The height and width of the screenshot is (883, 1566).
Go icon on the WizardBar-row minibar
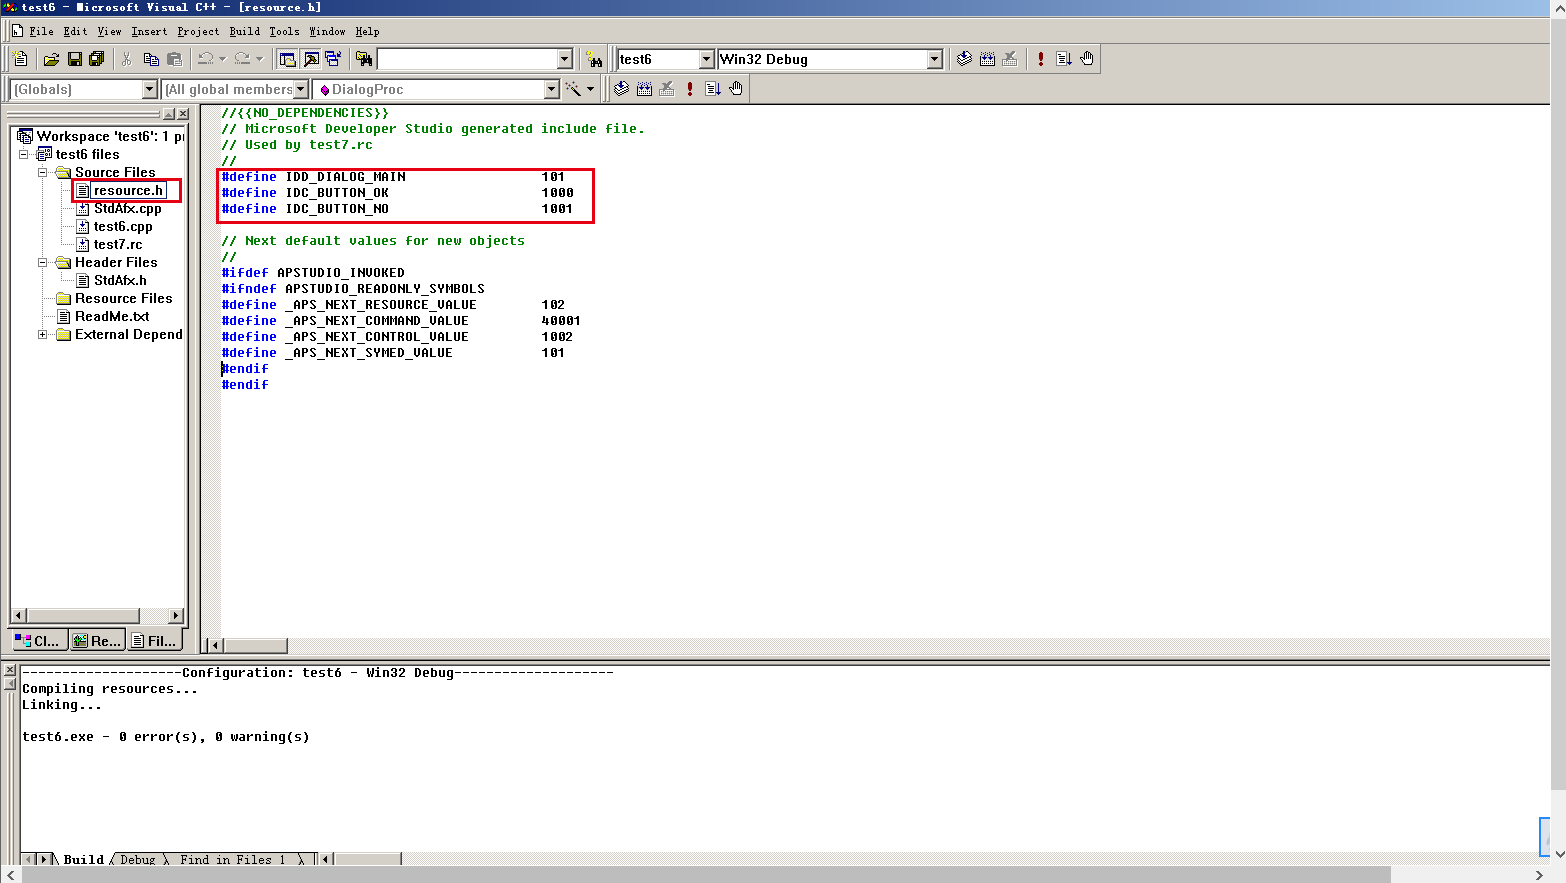[x=713, y=89]
